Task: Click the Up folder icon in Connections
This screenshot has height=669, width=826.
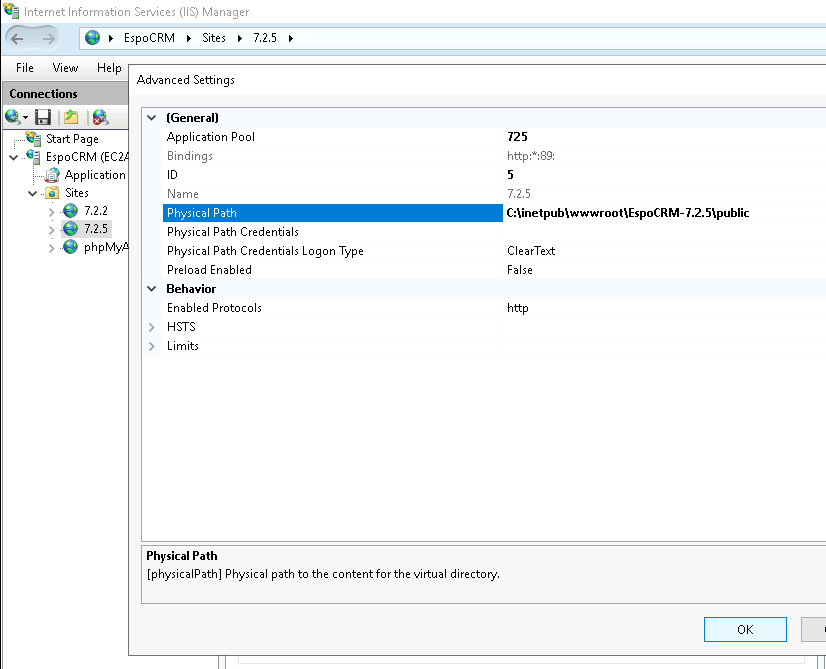Action: tap(71, 117)
